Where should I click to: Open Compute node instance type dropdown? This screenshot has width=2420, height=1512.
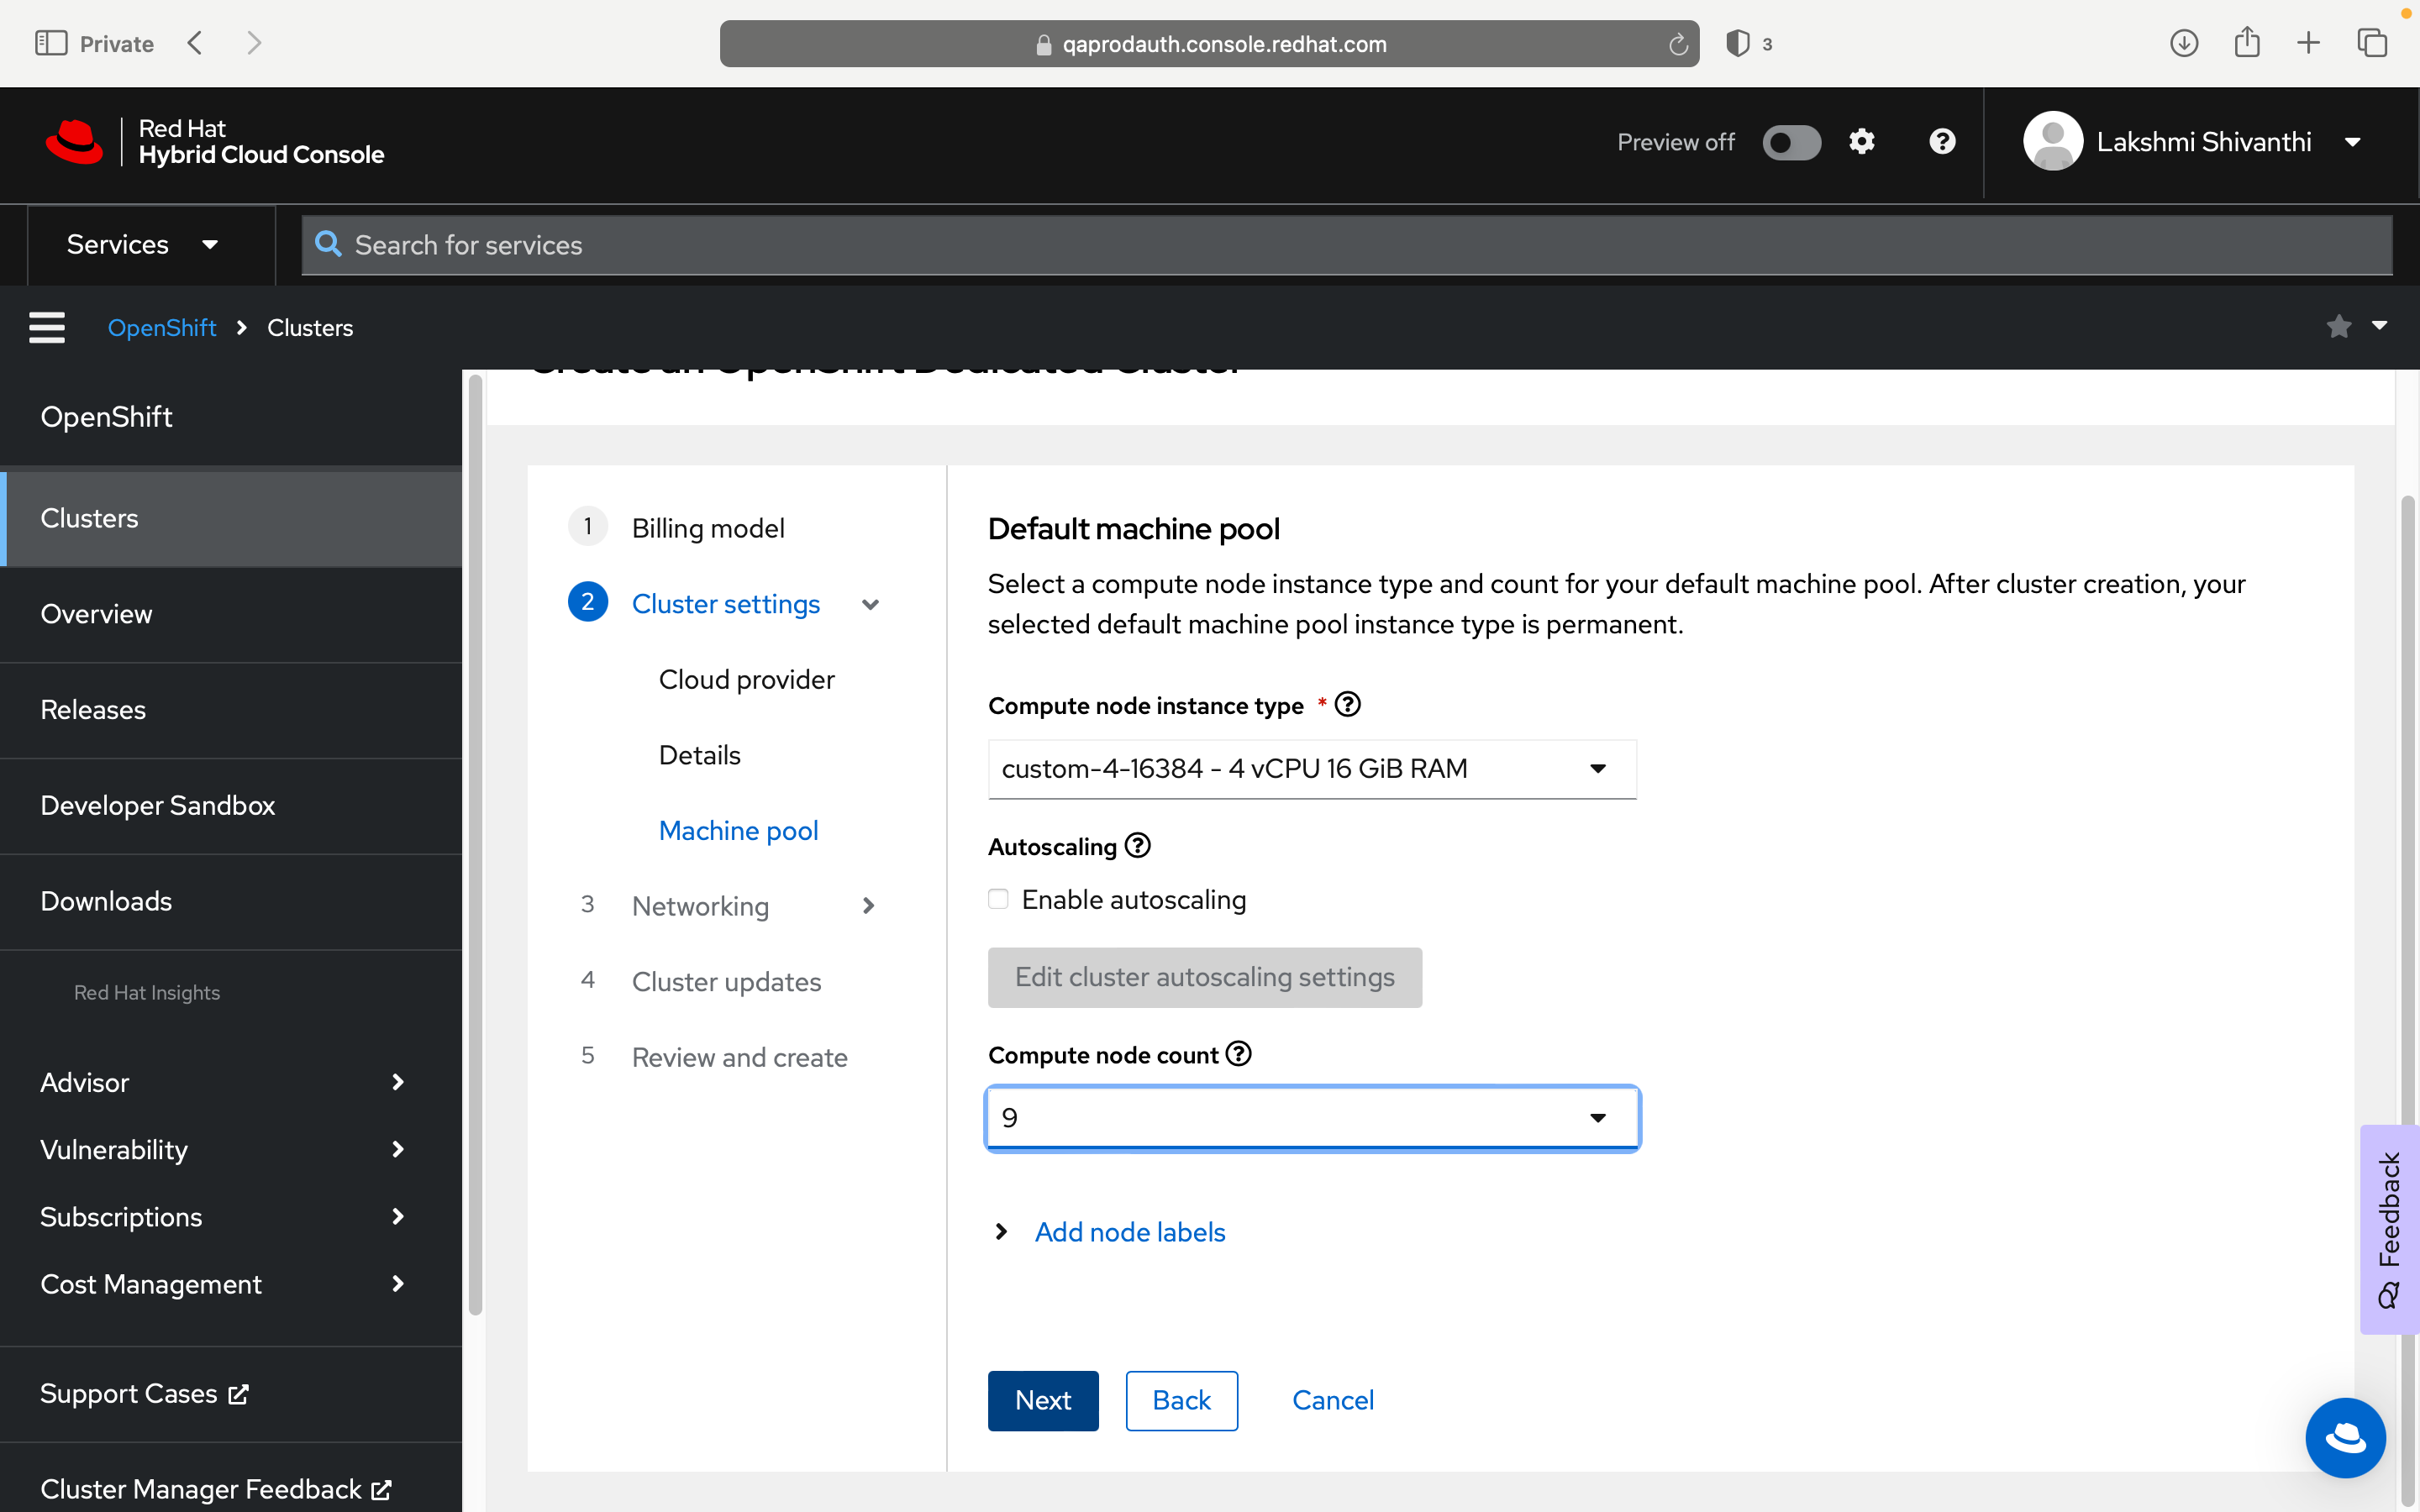click(1311, 769)
